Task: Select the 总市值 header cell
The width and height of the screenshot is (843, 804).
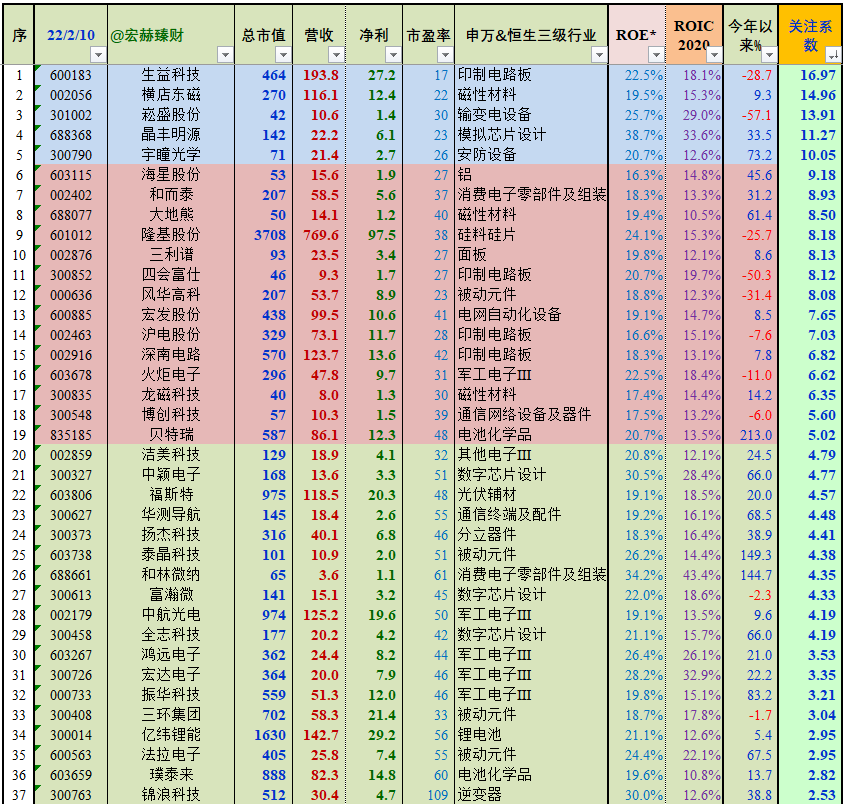Action: (263, 35)
